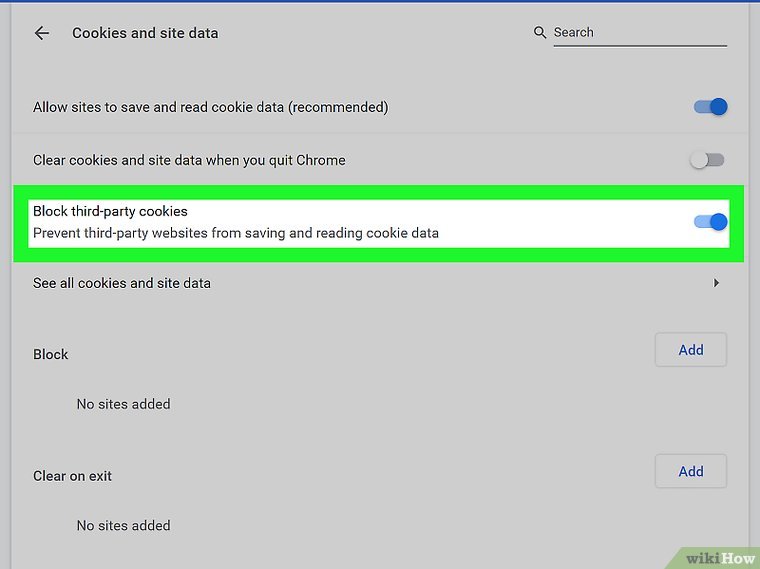Enable clear cookies when quitting Chrome toggle
The height and width of the screenshot is (569, 760).
(x=707, y=160)
